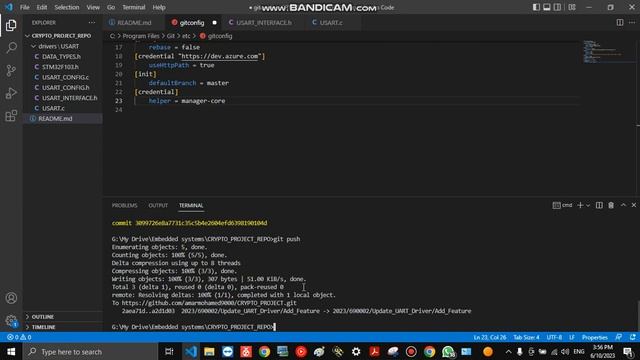Change Properties language mode

point(595,337)
